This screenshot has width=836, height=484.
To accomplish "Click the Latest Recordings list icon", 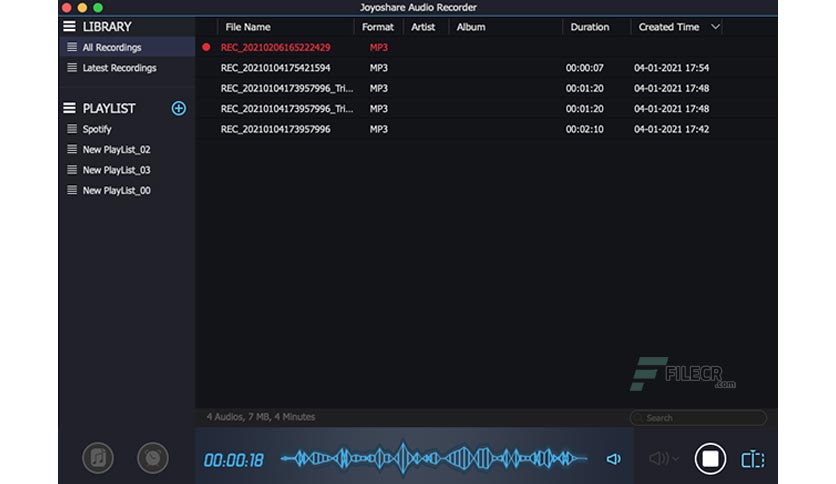I will pos(72,67).
